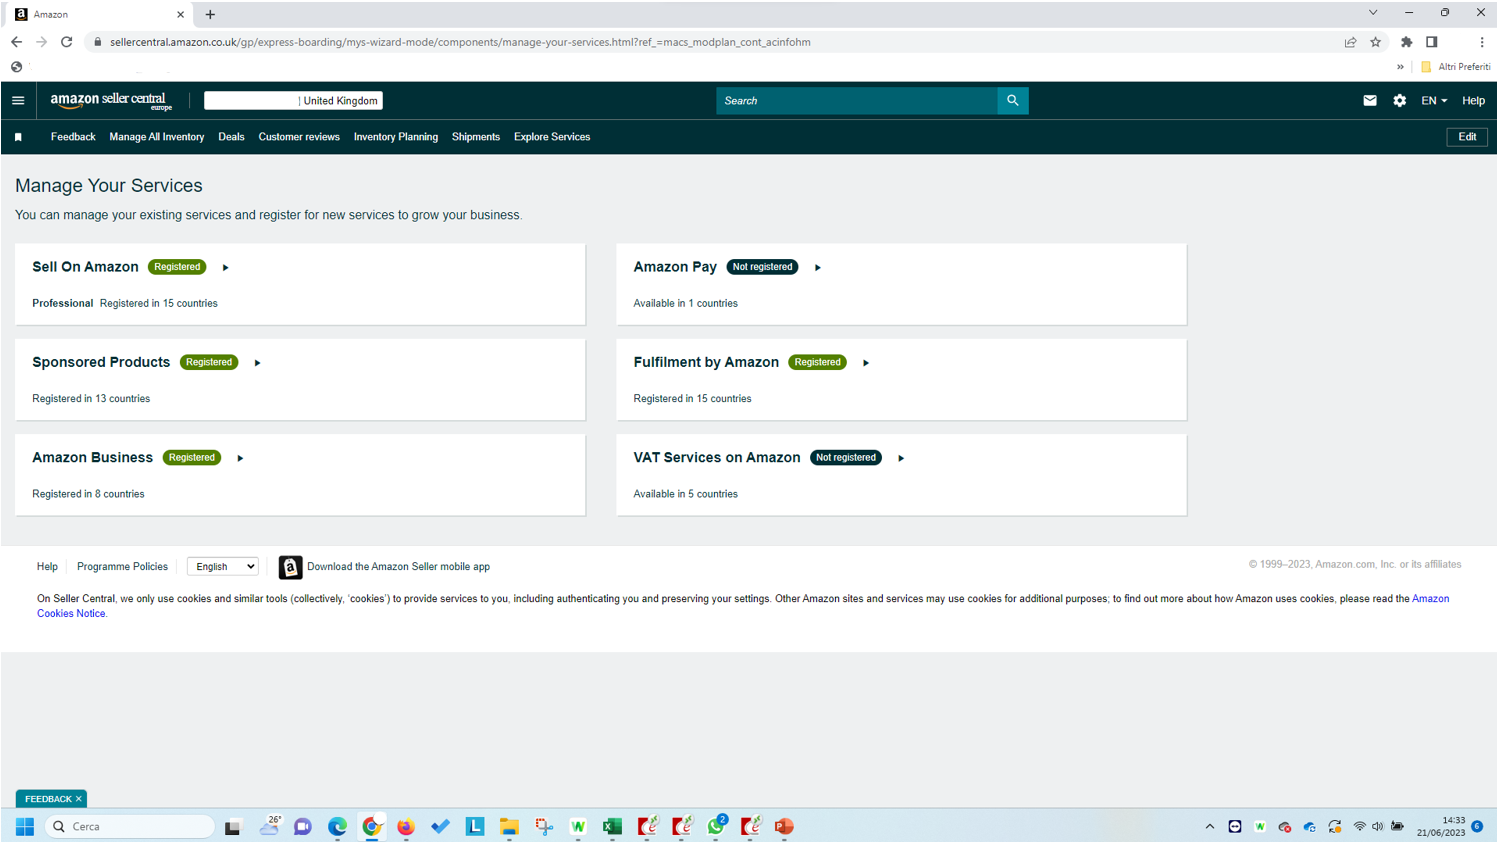Screen dimensions: 1497x842
Task: Open the Shipments nav item
Action: [x=476, y=137]
